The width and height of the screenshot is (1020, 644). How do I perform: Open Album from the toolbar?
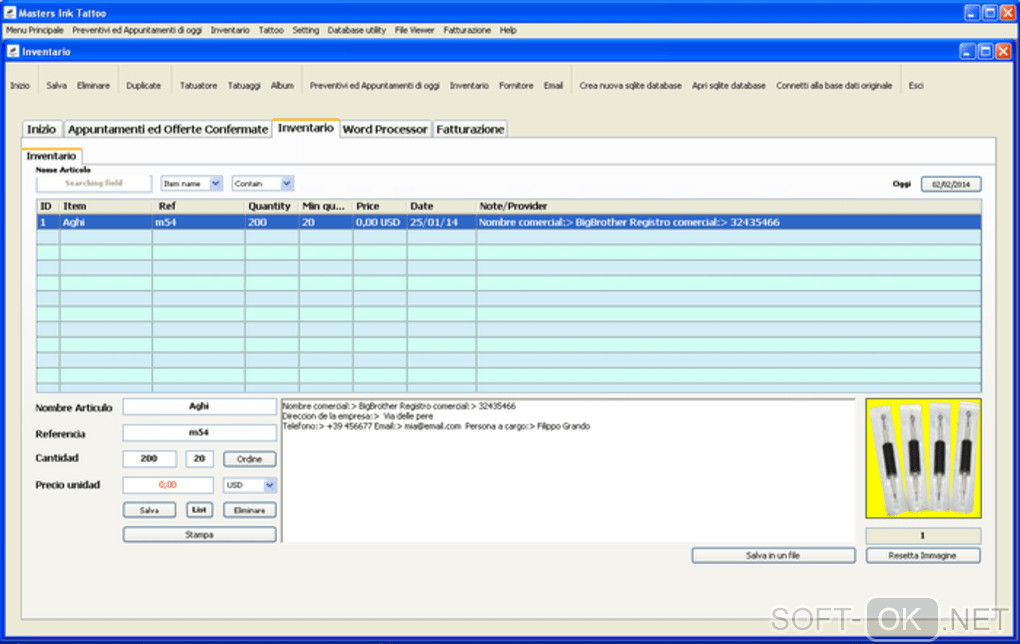coord(282,86)
